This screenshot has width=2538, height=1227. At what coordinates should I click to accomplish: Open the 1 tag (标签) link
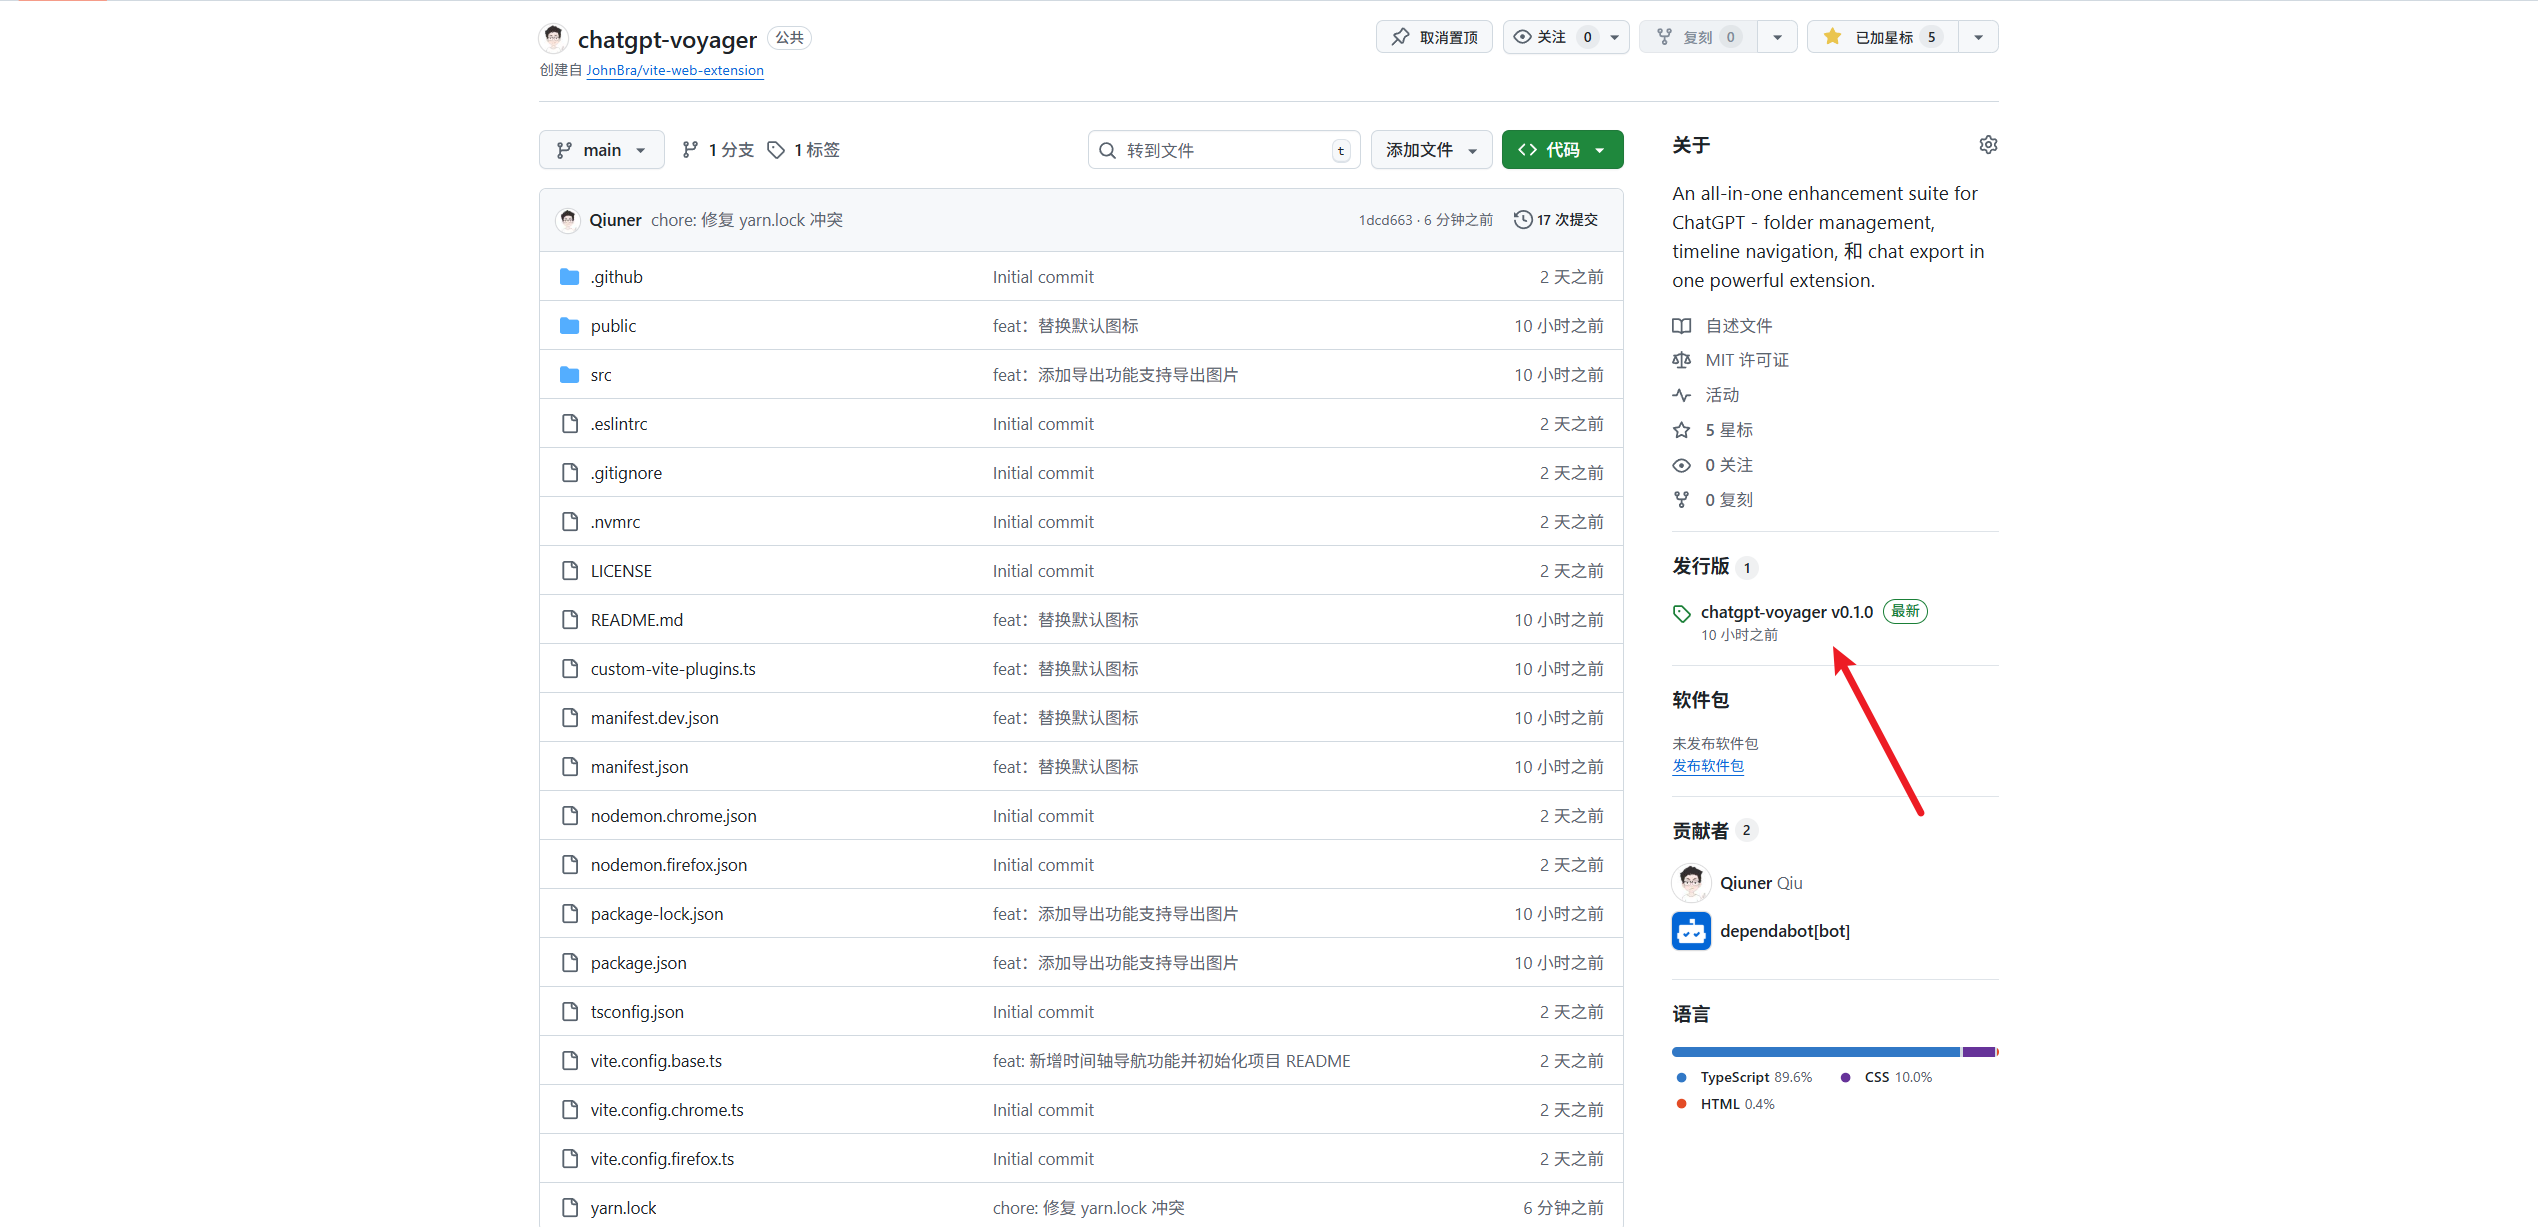[x=804, y=150]
